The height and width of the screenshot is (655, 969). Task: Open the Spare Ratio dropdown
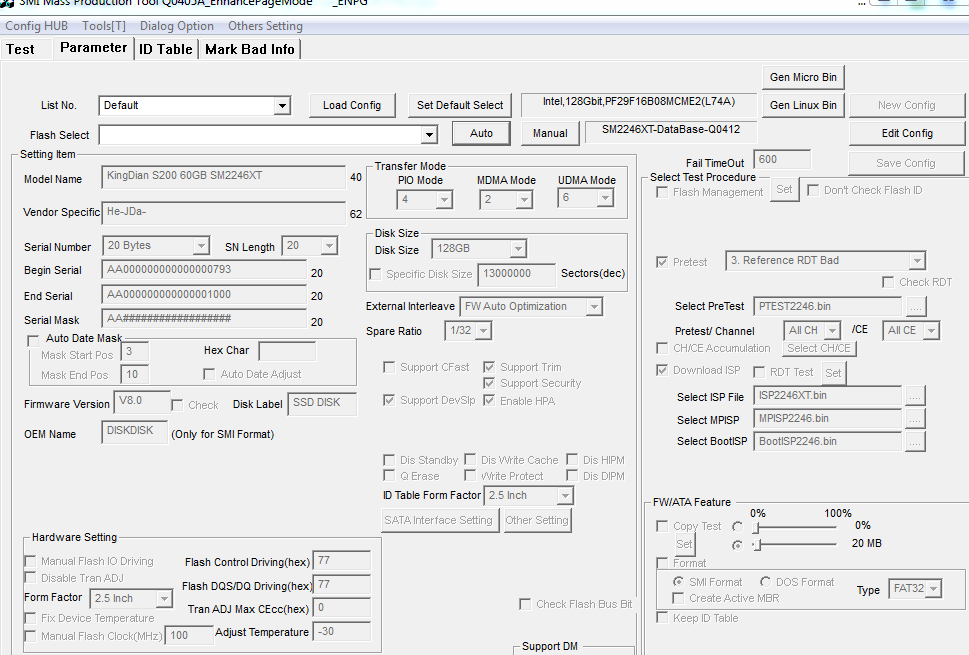tap(484, 331)
